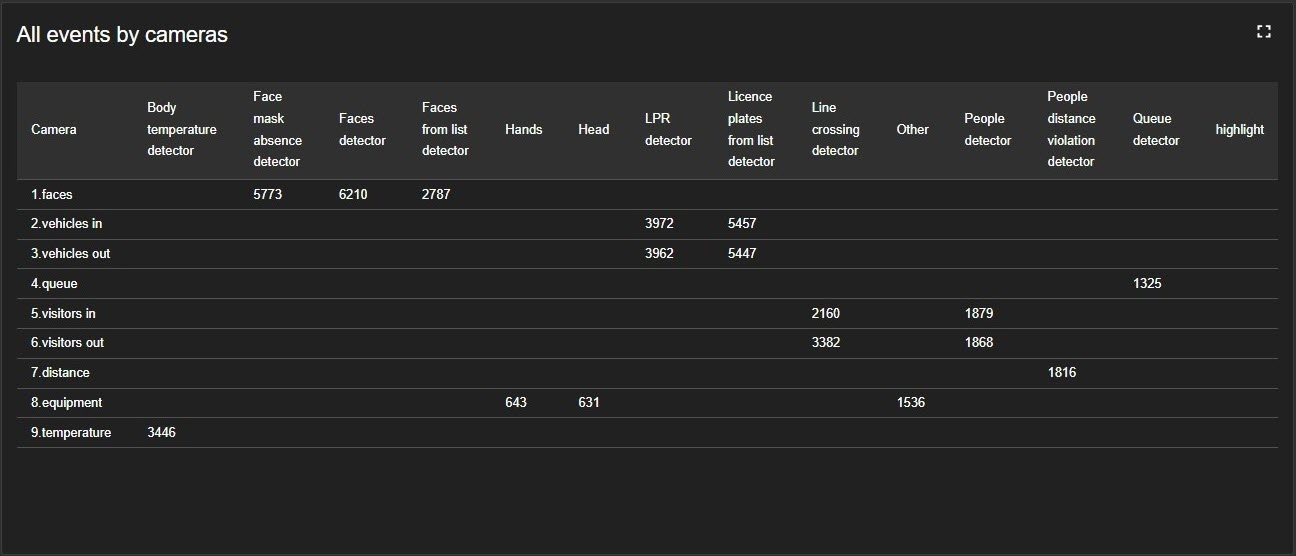This screenshot has width=1296, height=556.
Task: Click the All events by cameras title
Action: (x=122, y=35)
